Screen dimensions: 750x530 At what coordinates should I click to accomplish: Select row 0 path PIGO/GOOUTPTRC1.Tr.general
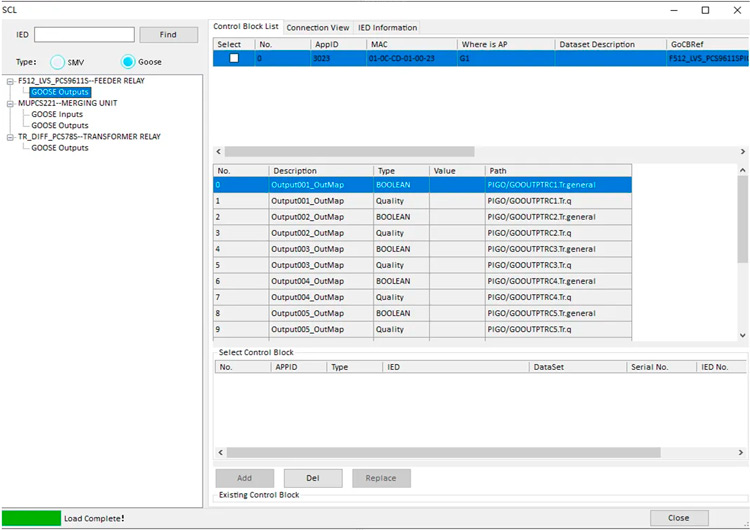(559, 185)
